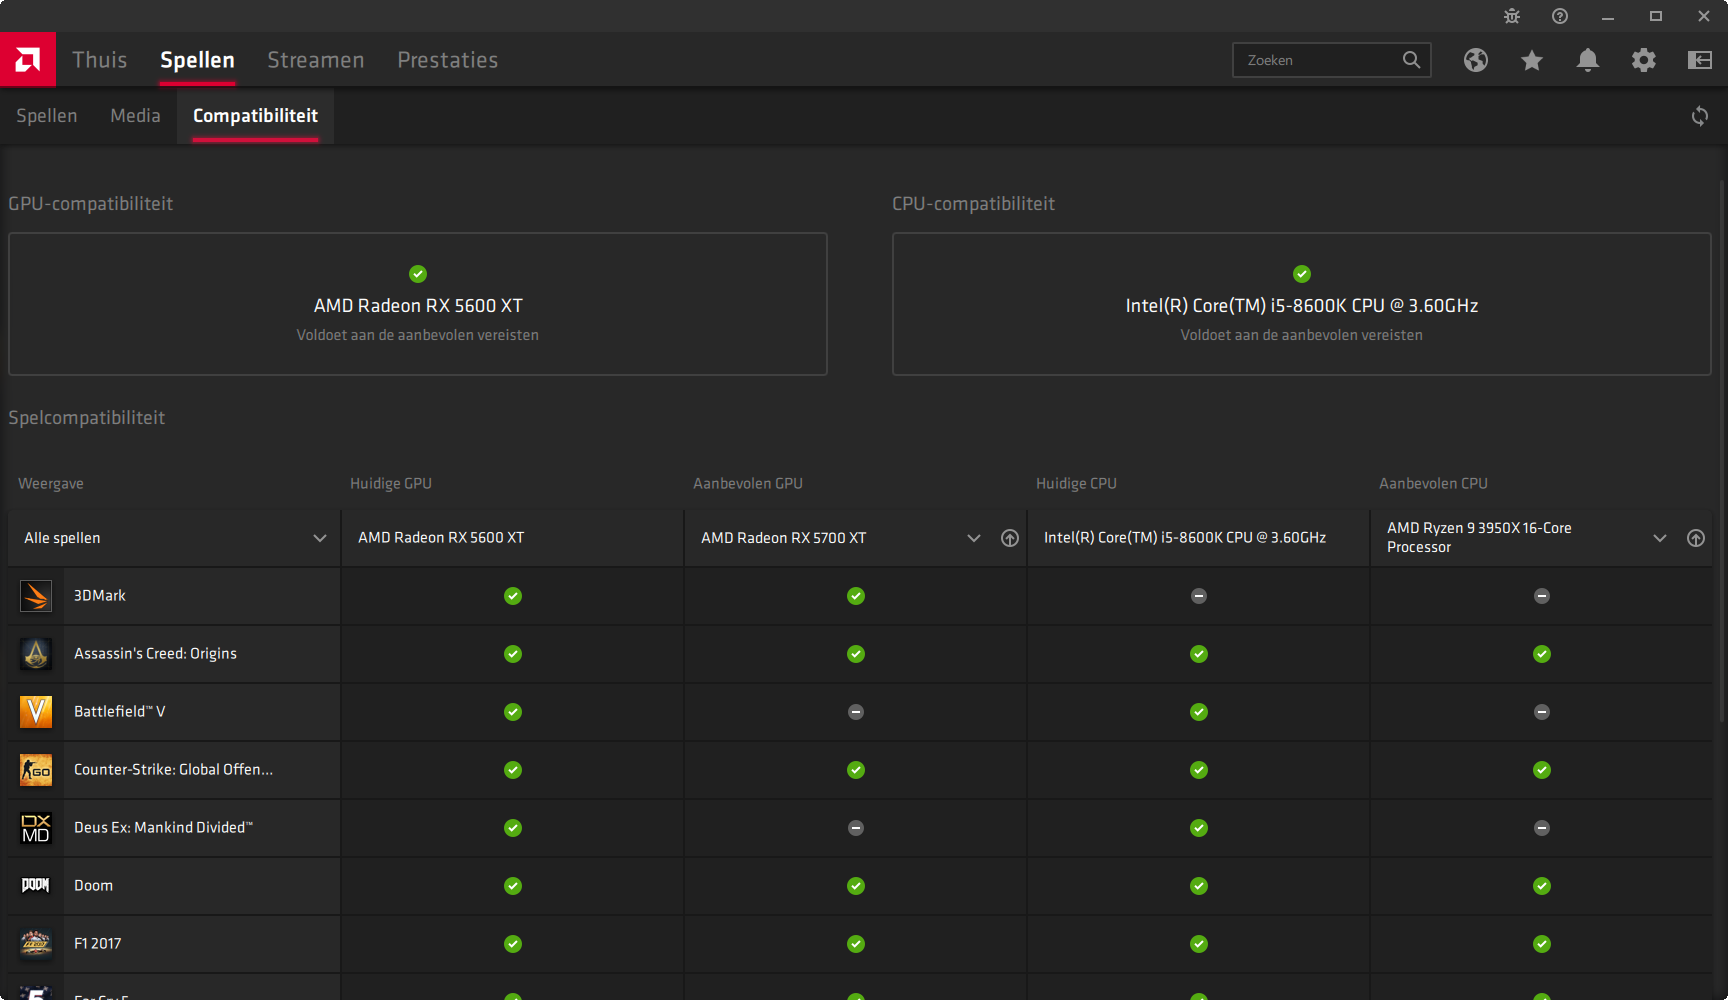
Task: Click the F1 2017 game name
Action: [x=97, y=944]
